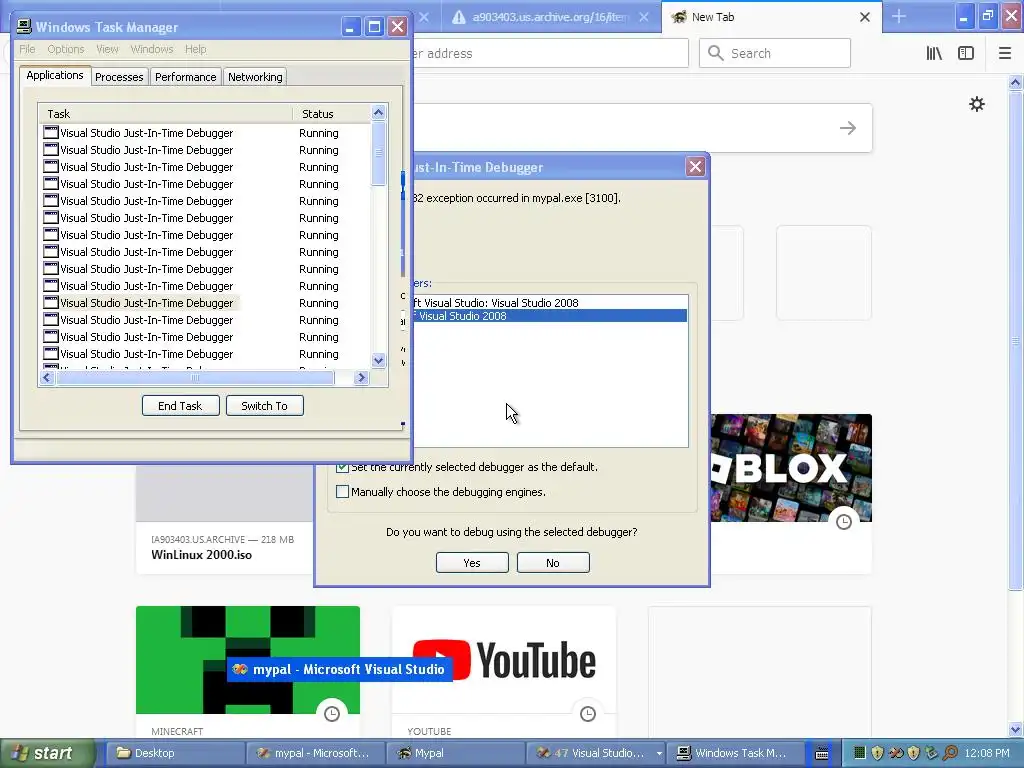Click the keyboard icon in the taskbar
The image size is (1024, 768).
[x=822, y=754]
